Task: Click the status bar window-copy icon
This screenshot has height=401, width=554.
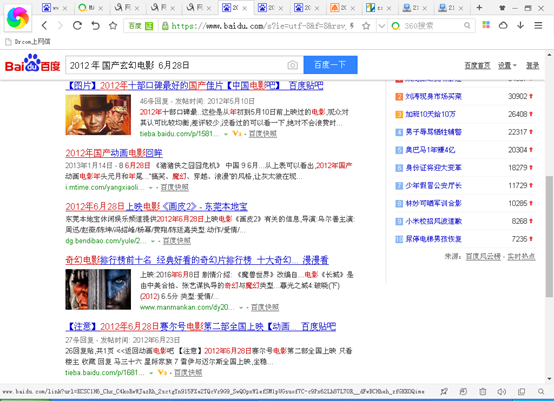Action: pos(521,391)
